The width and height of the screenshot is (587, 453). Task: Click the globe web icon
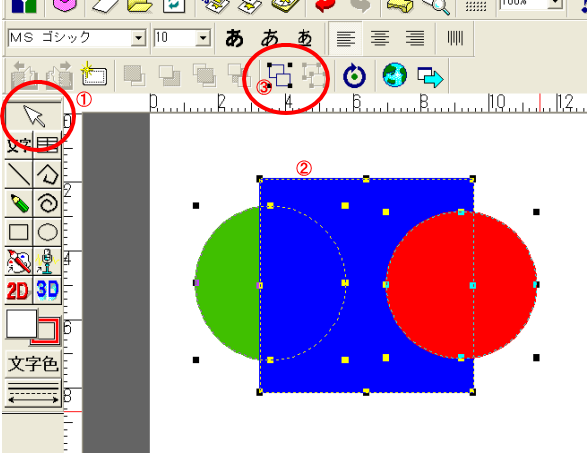tap(395, 75)
